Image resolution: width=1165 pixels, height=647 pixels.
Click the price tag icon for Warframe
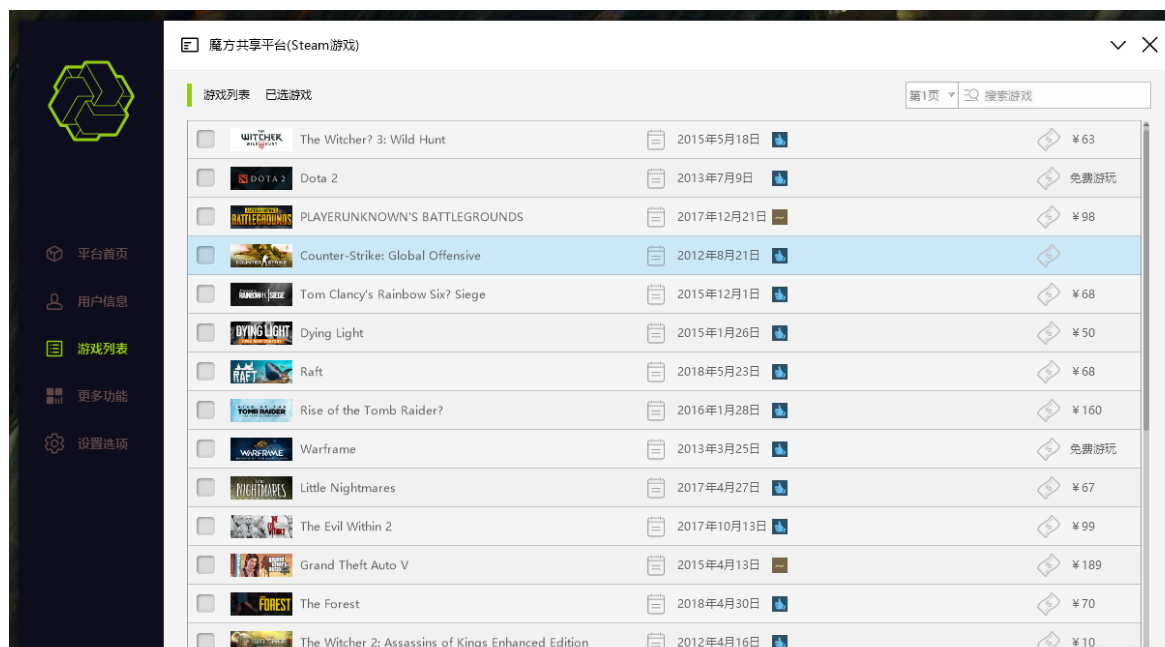[x=1048, y=449]
